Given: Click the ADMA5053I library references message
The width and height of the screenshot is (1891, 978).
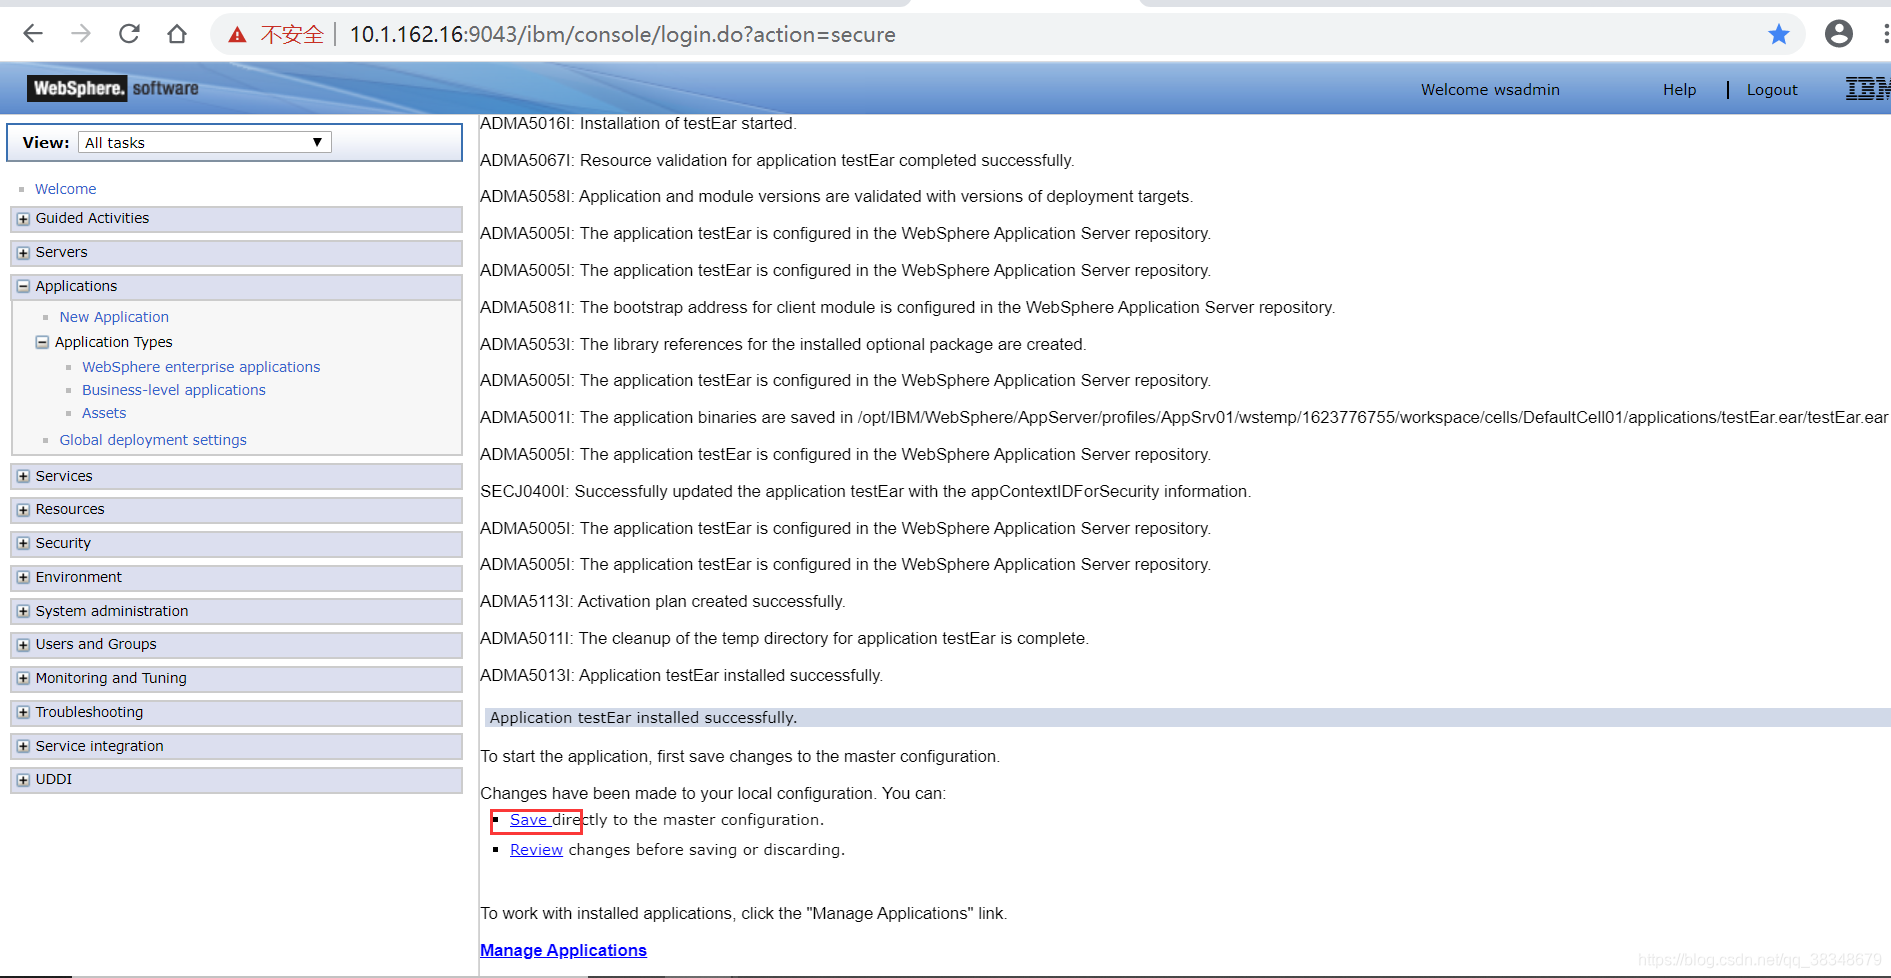Looking at the screenshot, I should tap(783, 345).
